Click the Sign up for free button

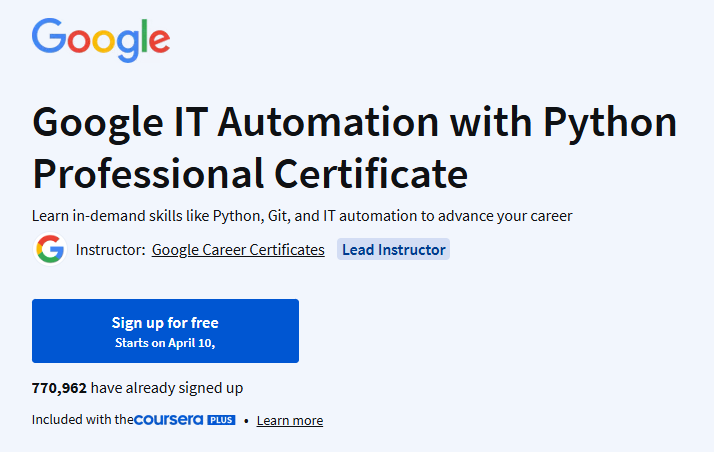[x=165, y=331]
